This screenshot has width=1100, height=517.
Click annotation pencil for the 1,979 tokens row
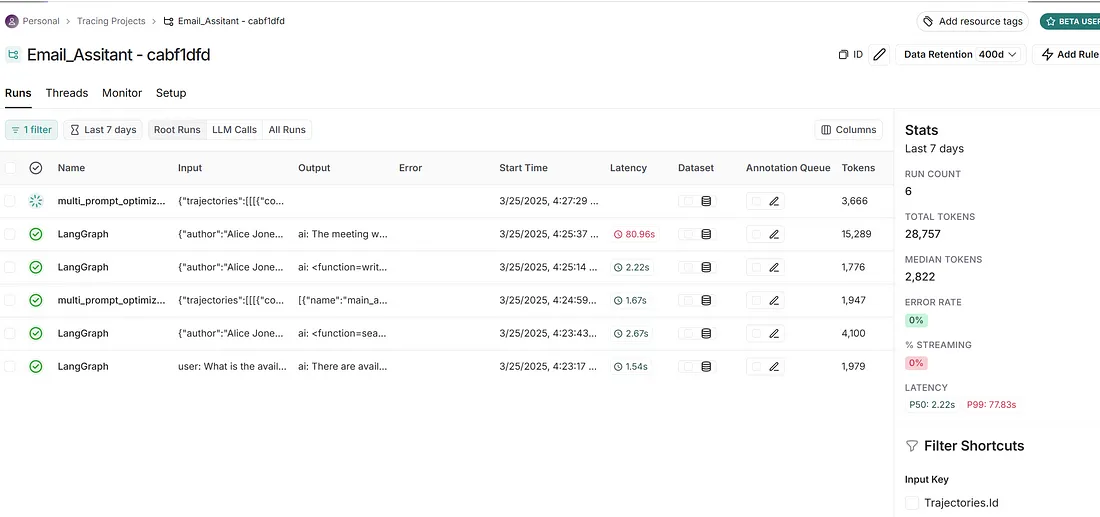[x=774, y=366]
